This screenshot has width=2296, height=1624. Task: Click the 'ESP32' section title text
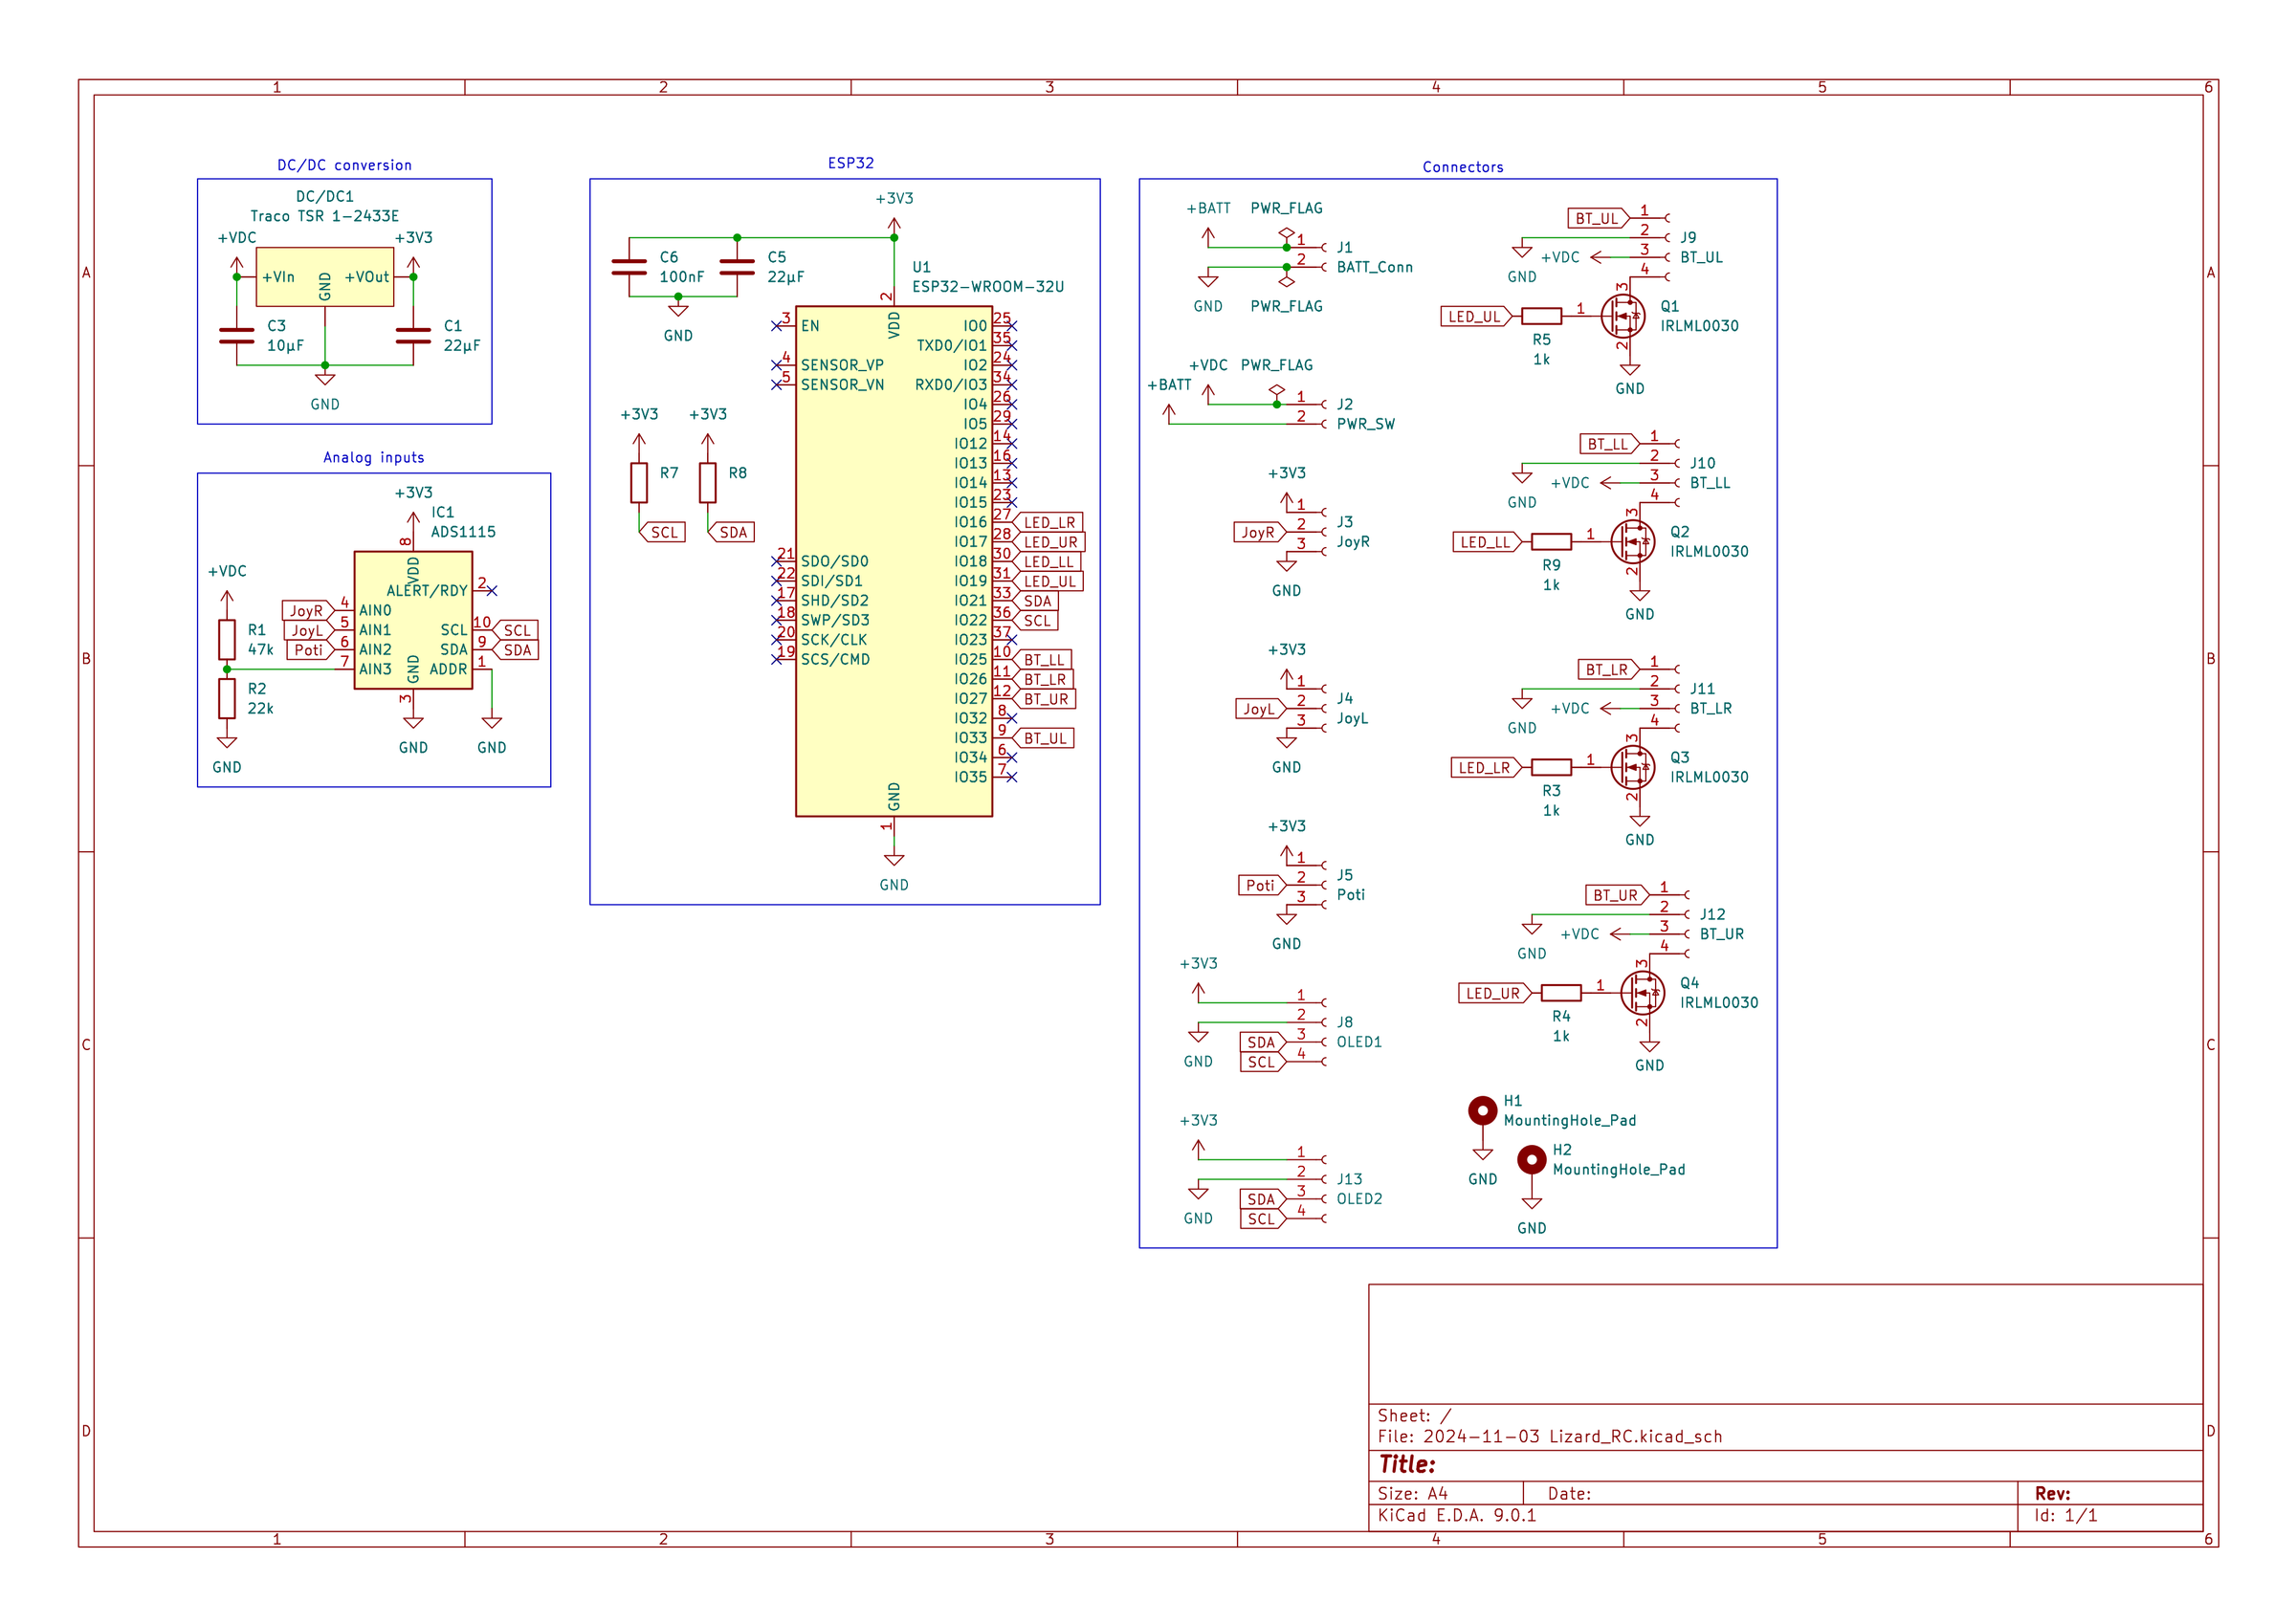point(850,163)
